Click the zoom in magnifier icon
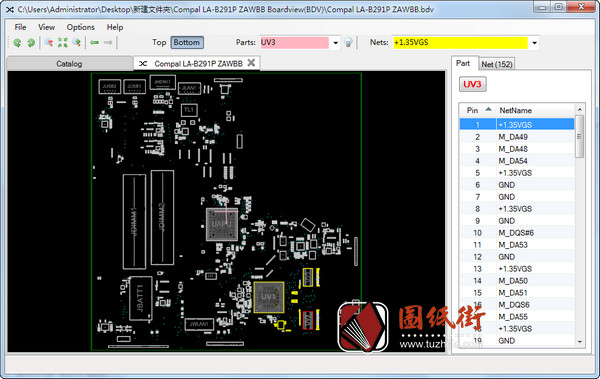 77,42
